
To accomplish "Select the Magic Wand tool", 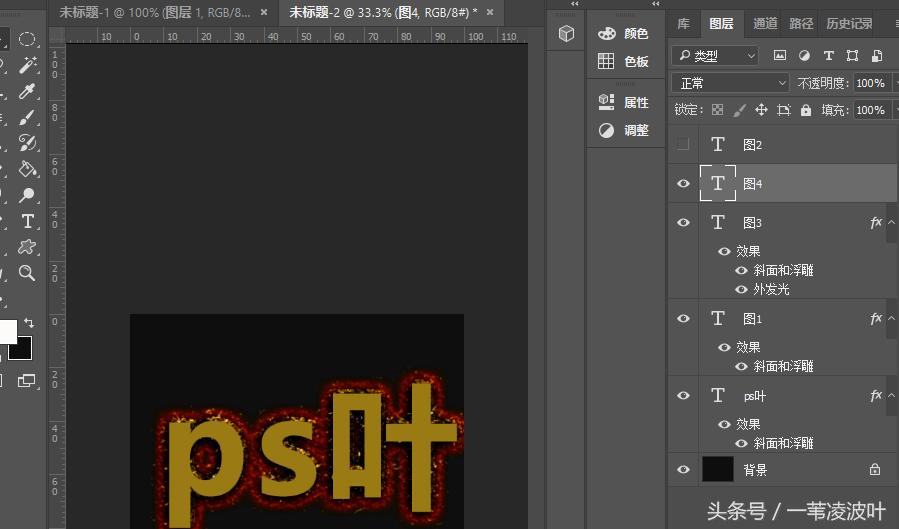I will [x=27, y=65].
